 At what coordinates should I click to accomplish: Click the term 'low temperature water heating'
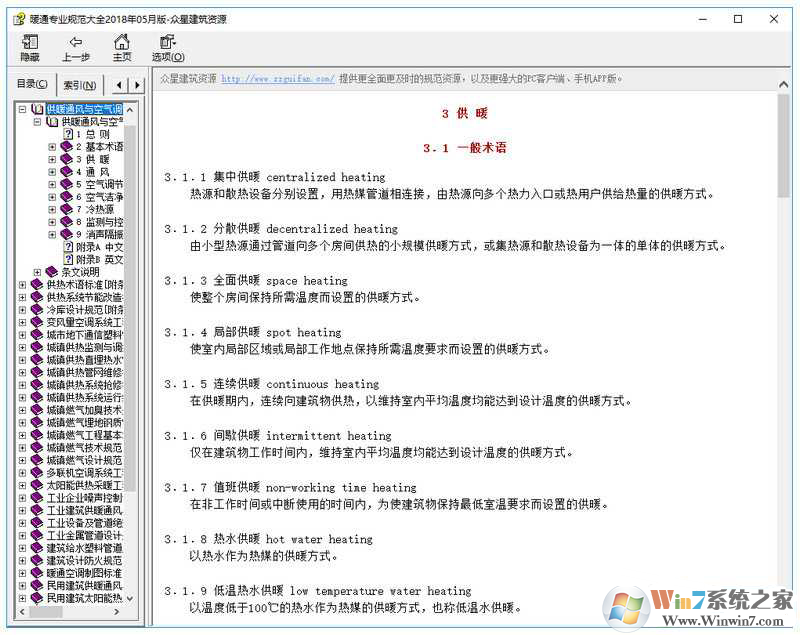[381, 591]
